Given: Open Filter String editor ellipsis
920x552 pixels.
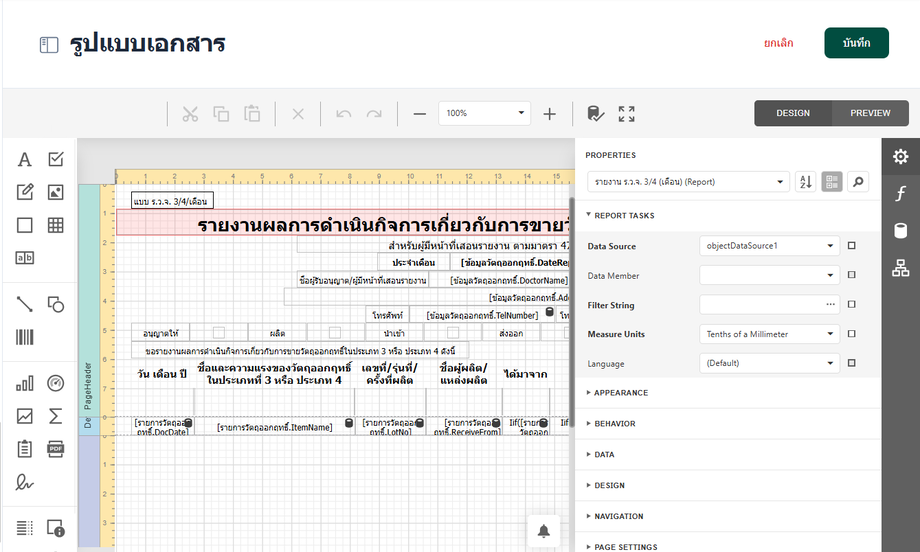Looking at the screenshot, I should coord(830,304).
